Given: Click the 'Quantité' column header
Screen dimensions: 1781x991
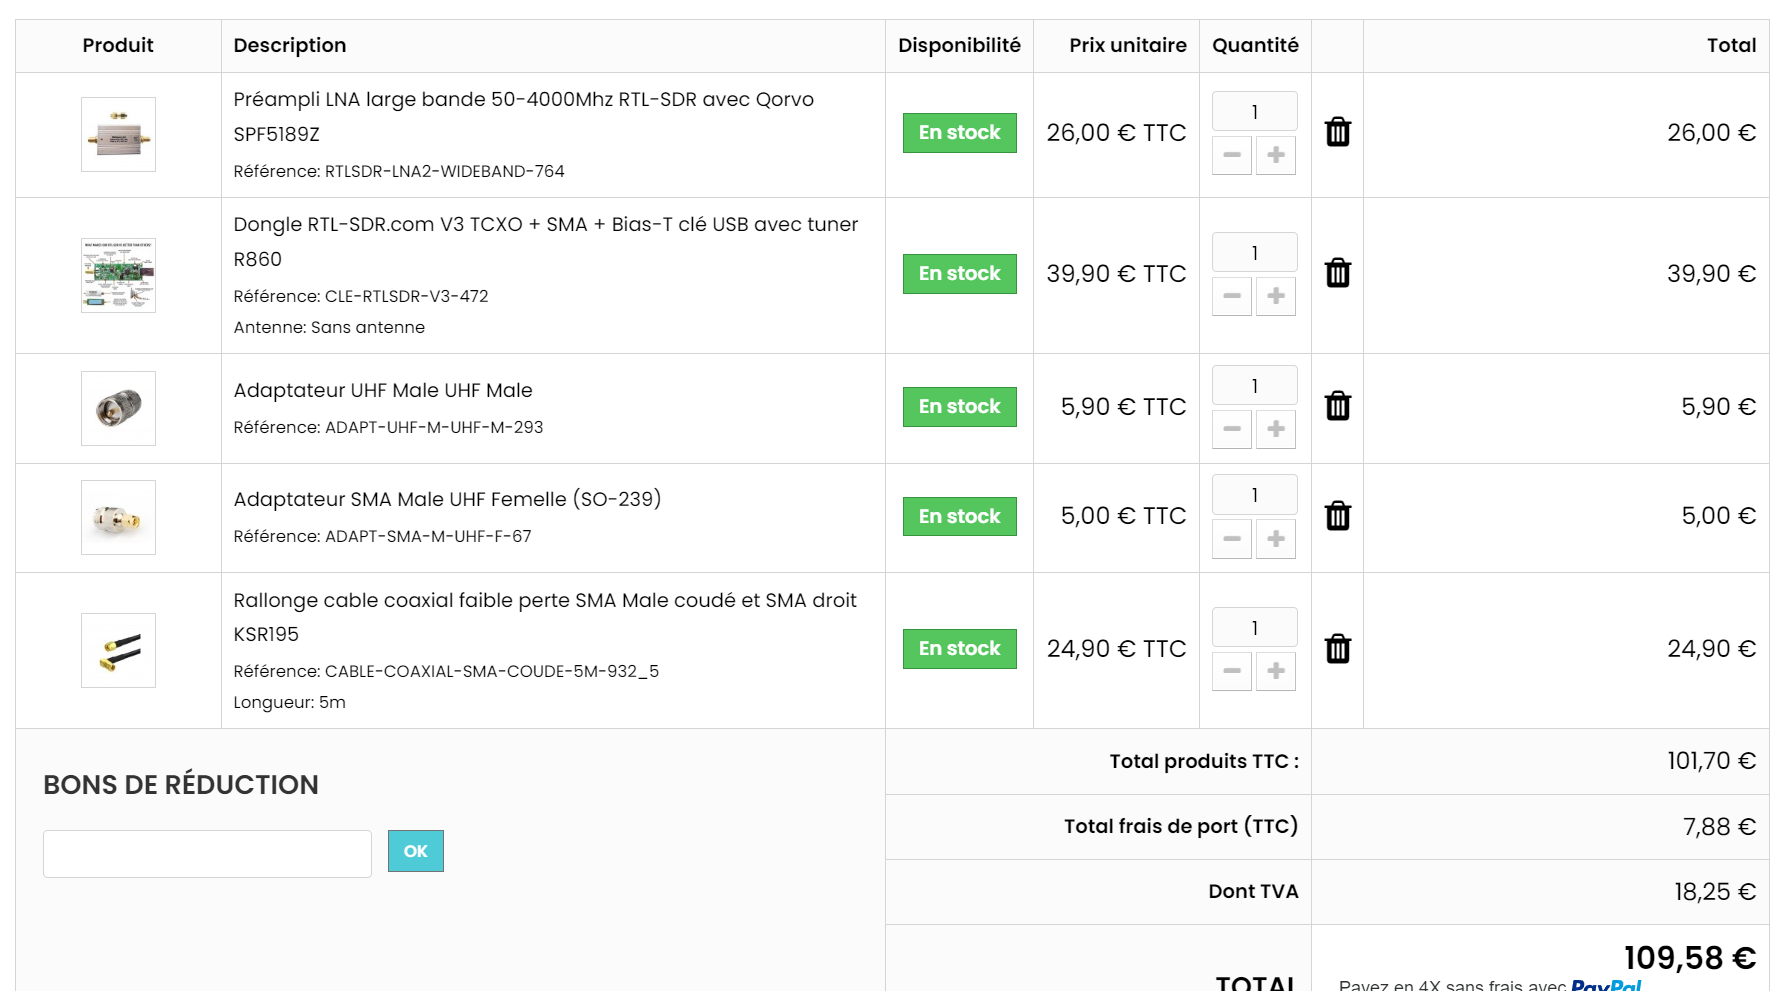Looking at the screenshot, I should coord(1255,45).
